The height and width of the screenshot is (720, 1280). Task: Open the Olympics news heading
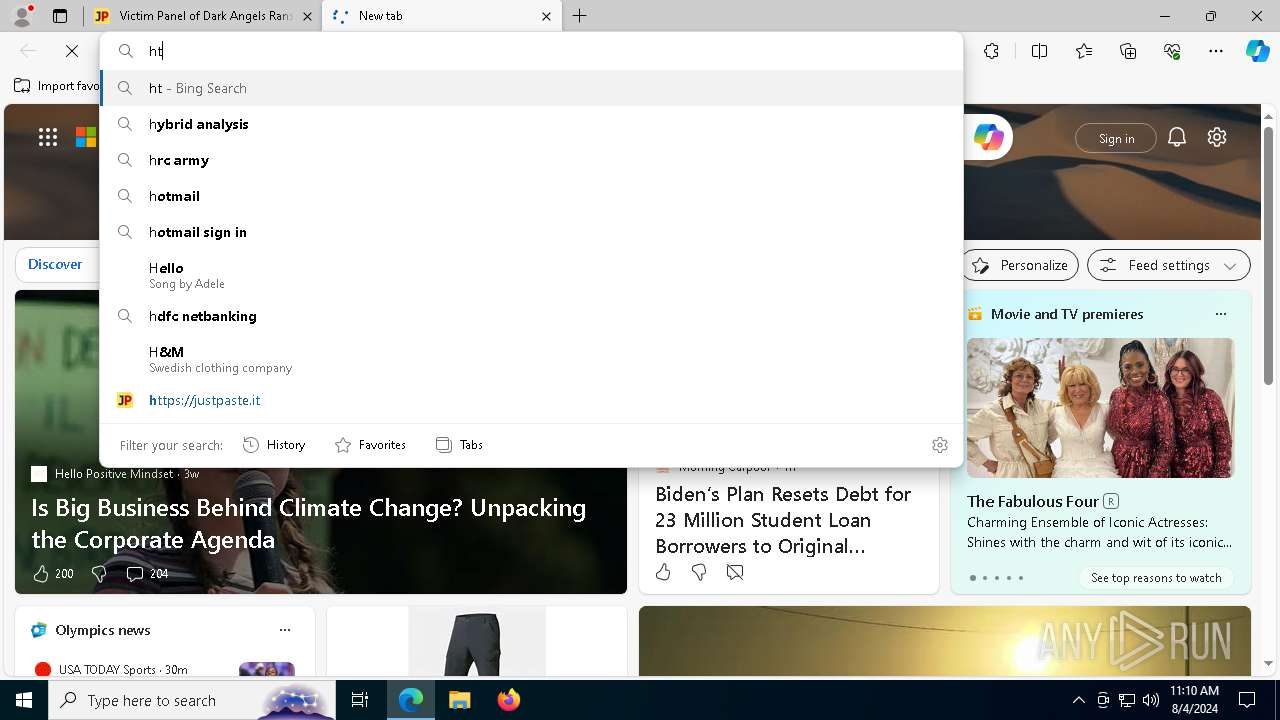(x=103, y=630)
